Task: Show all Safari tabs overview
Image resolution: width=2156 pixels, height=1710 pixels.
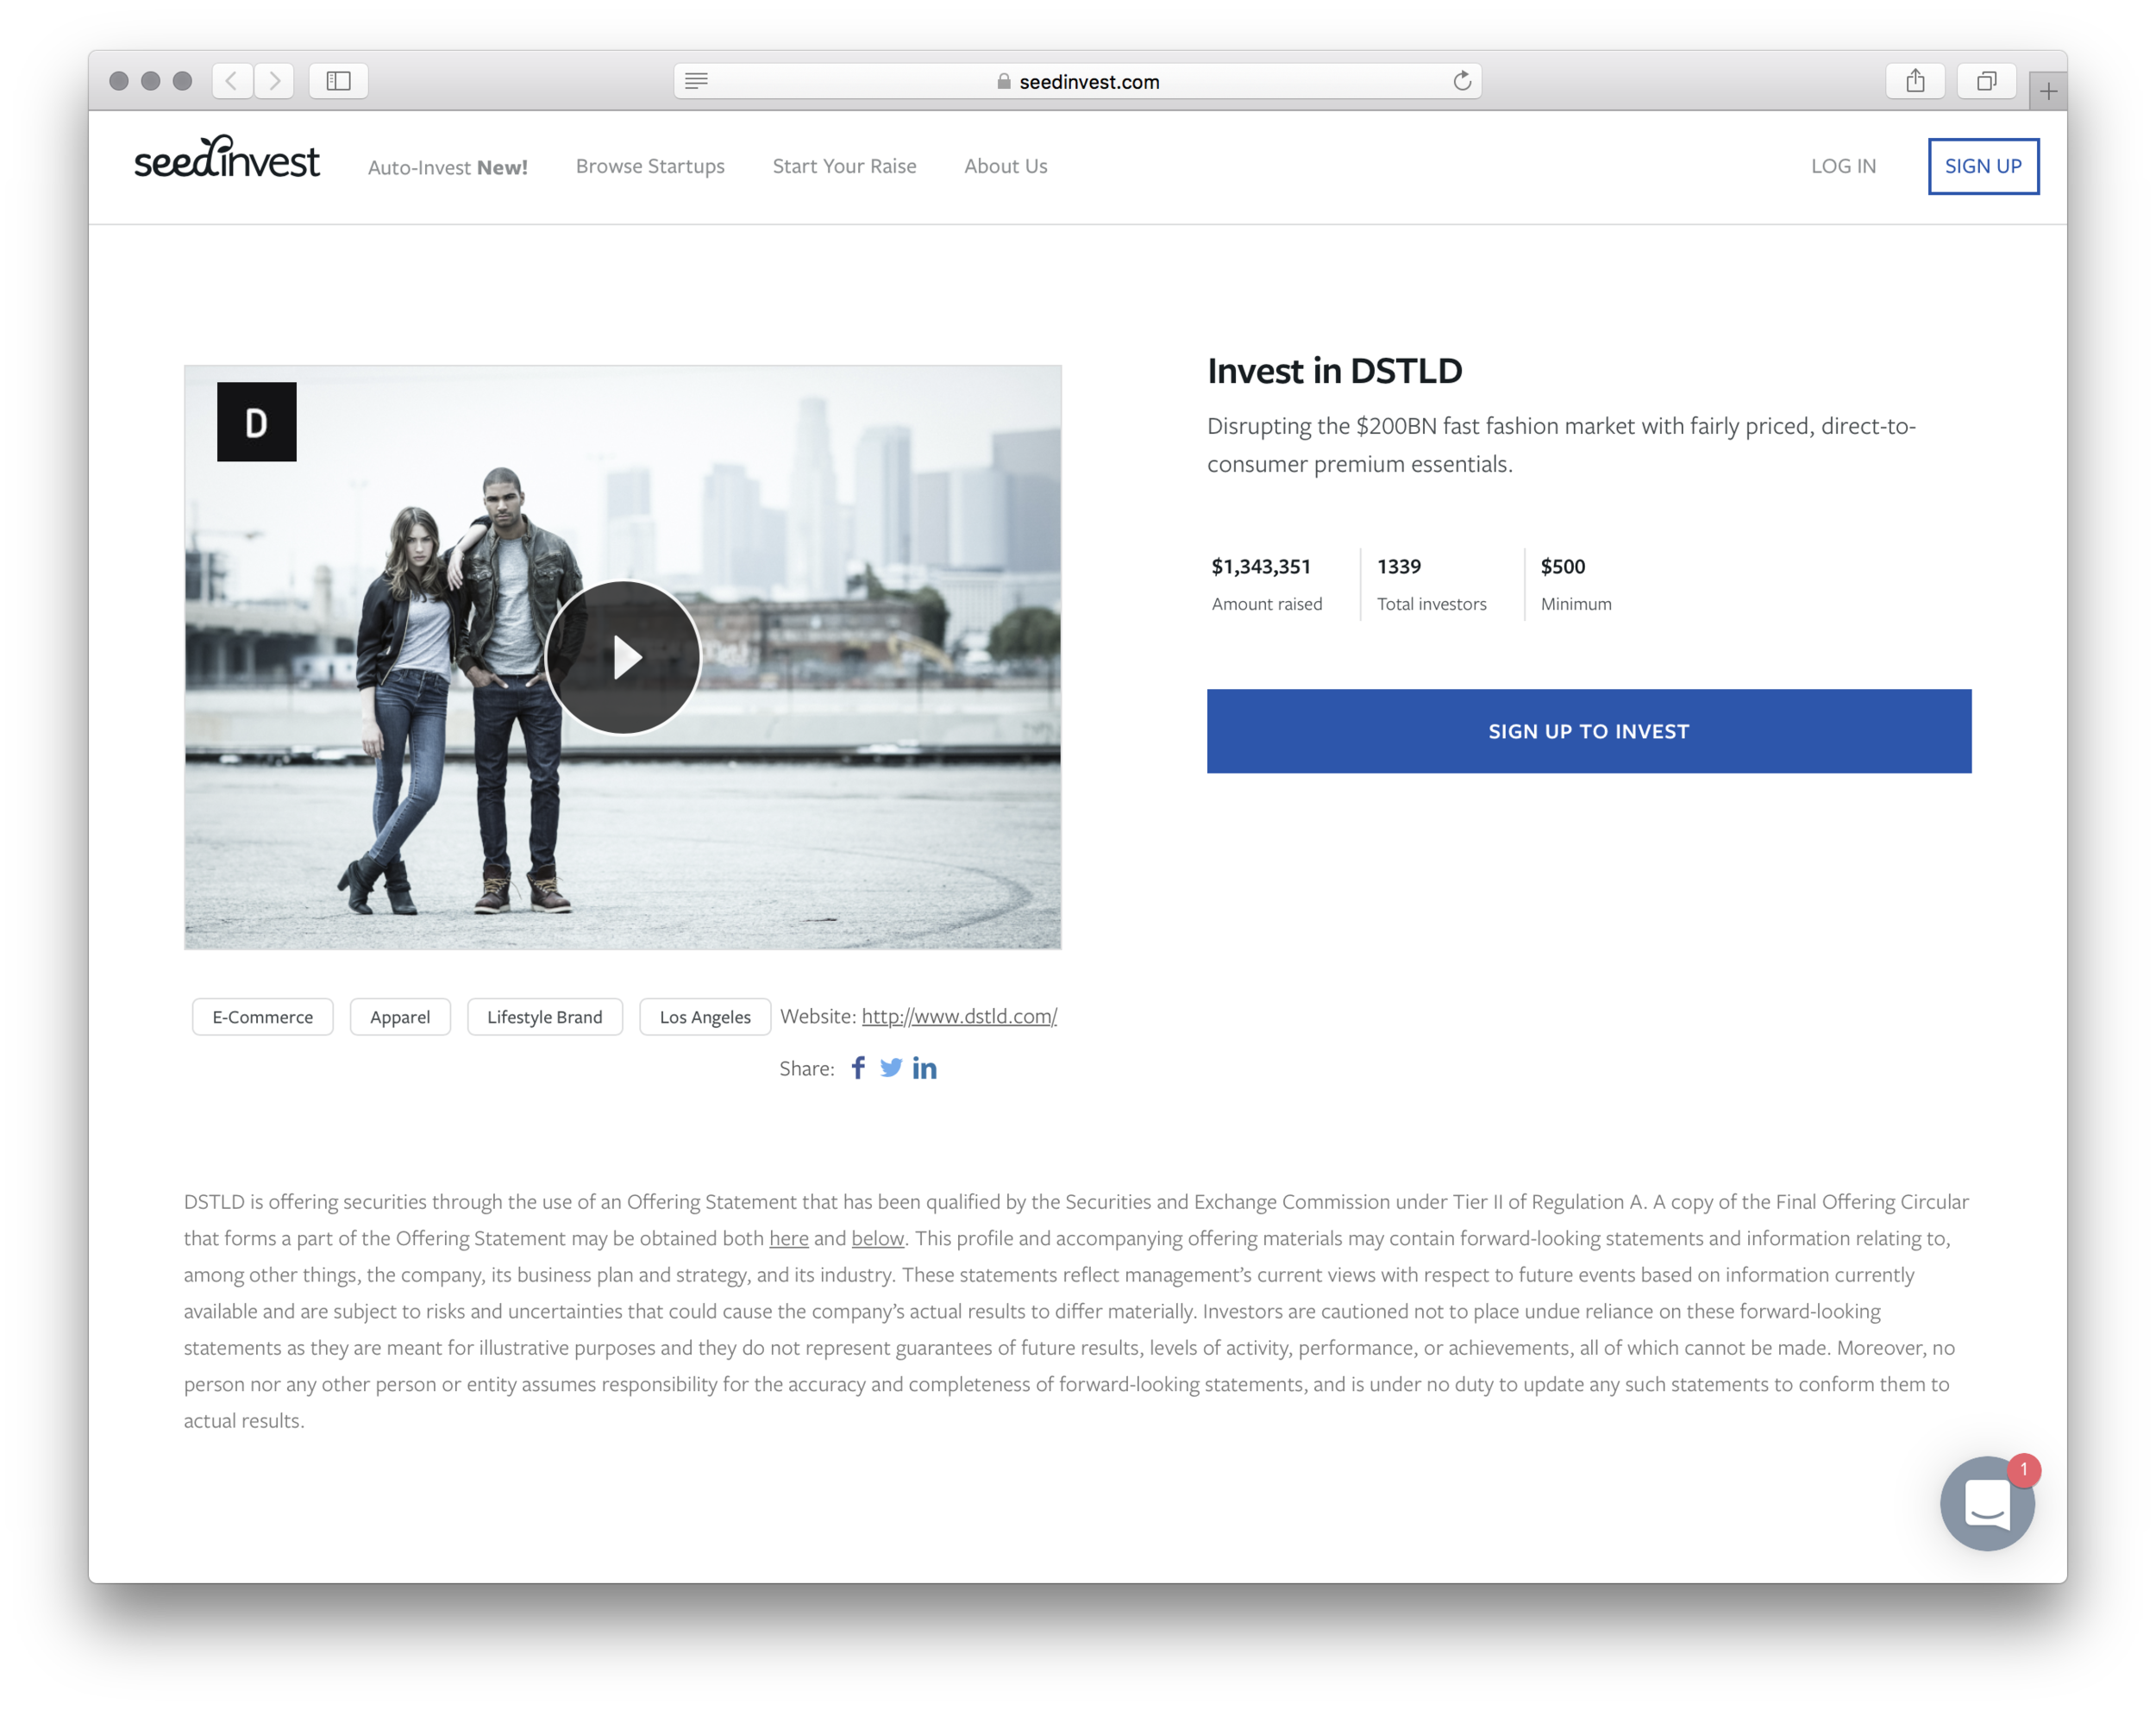Action: click(x=1987, y=81)
